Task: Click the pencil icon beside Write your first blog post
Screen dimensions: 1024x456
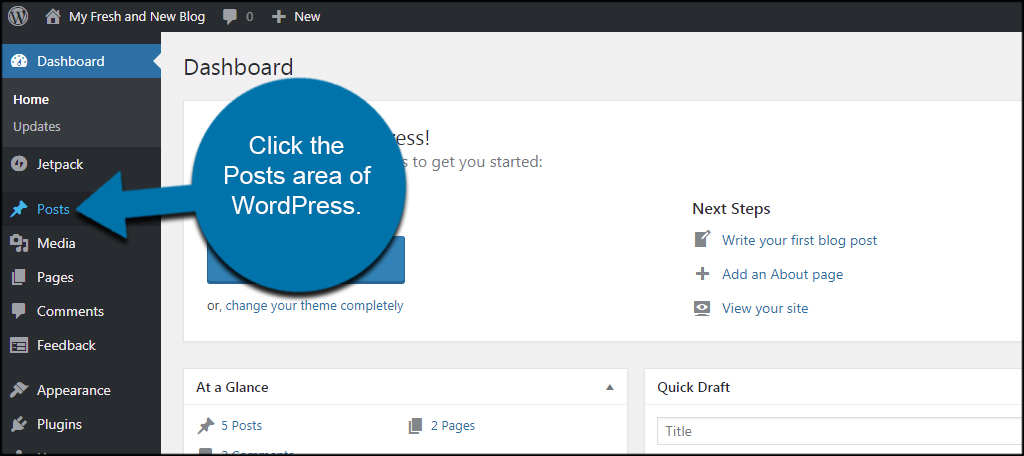Action: point(702,240)
